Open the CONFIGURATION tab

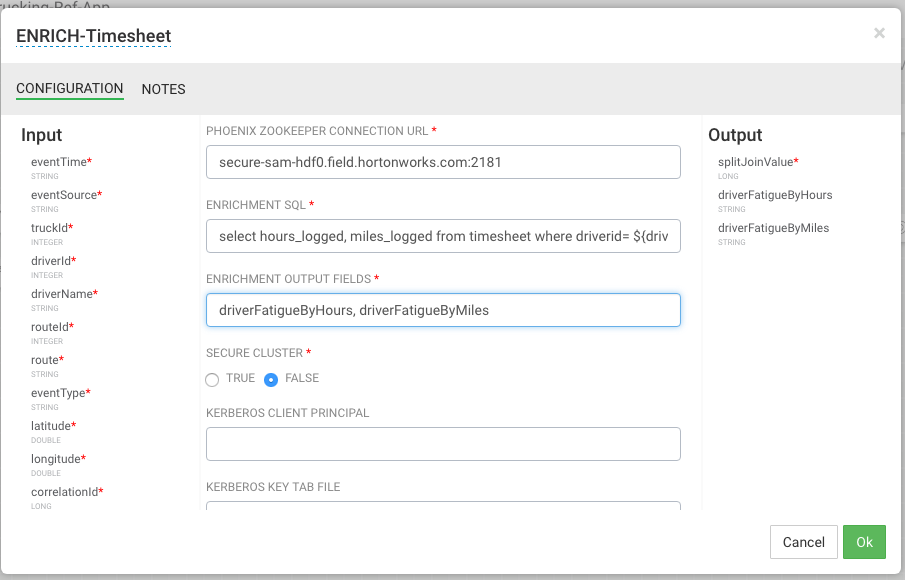(69, 88)
